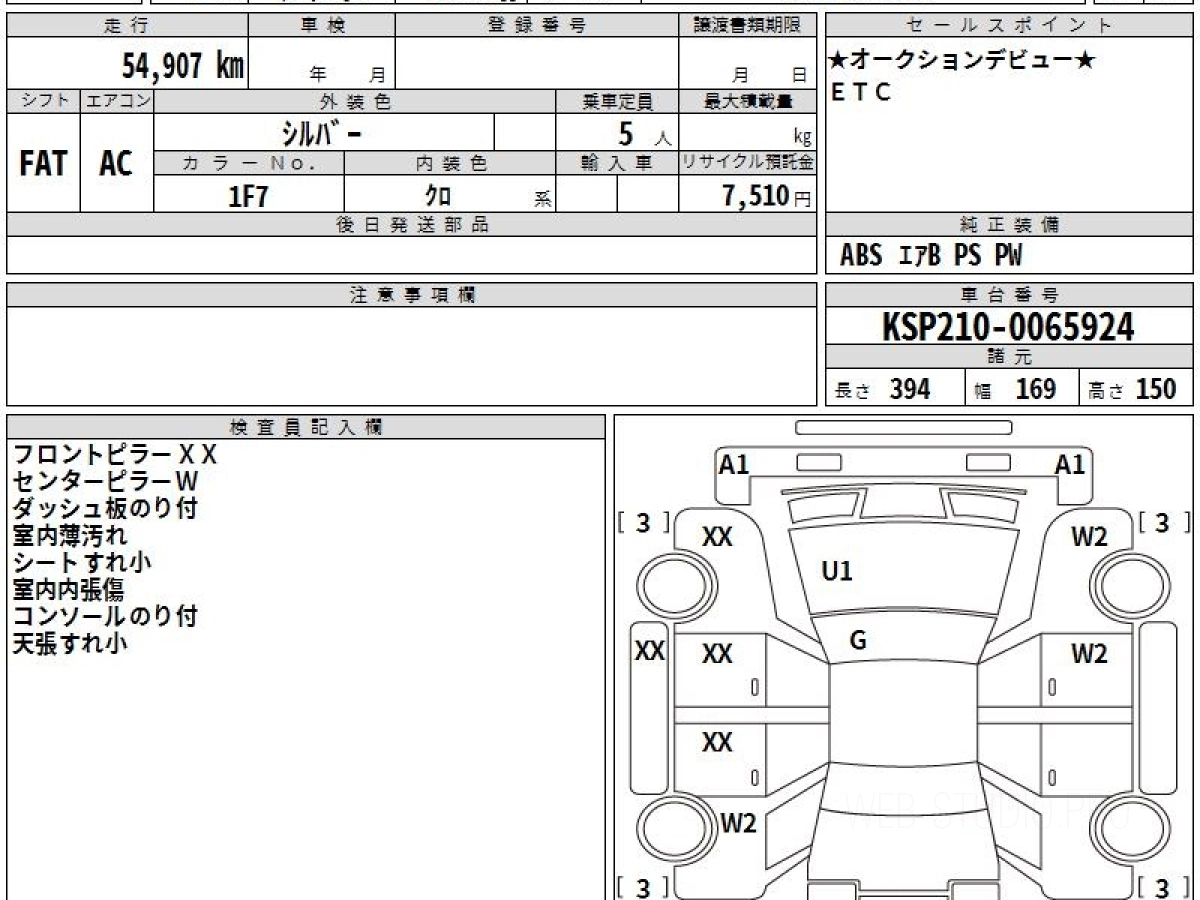Select the ETC sales point entry
Screen dimensions: 1200x900
[861, 92]
